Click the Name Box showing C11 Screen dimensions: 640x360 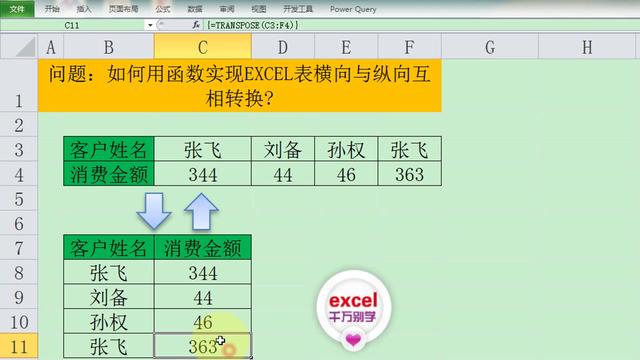(72, 25)
